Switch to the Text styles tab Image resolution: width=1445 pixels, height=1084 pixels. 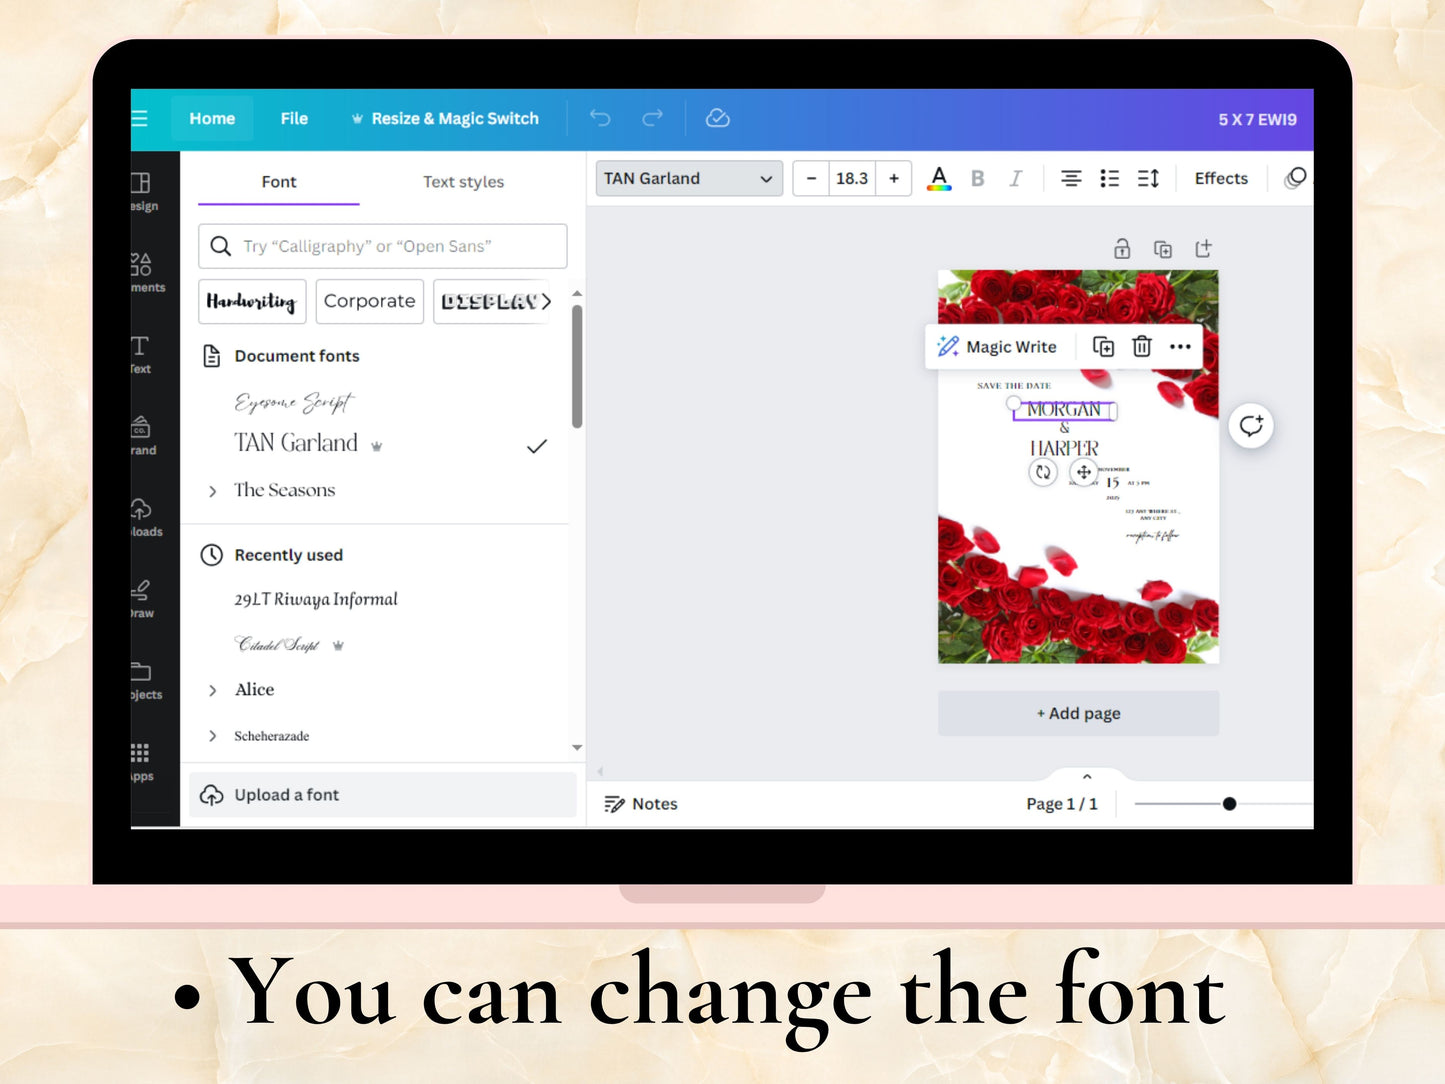pyautogui.click(x=463, y=182)
